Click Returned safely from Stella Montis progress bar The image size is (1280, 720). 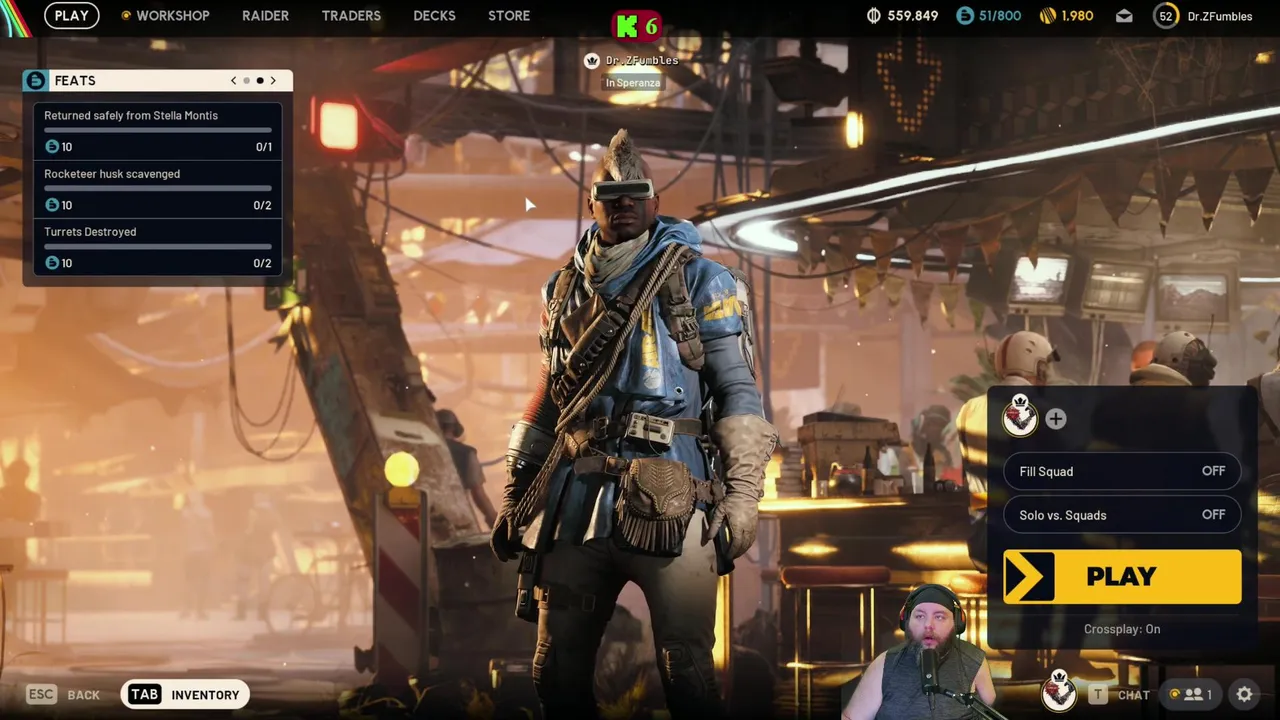pos(158,131)
